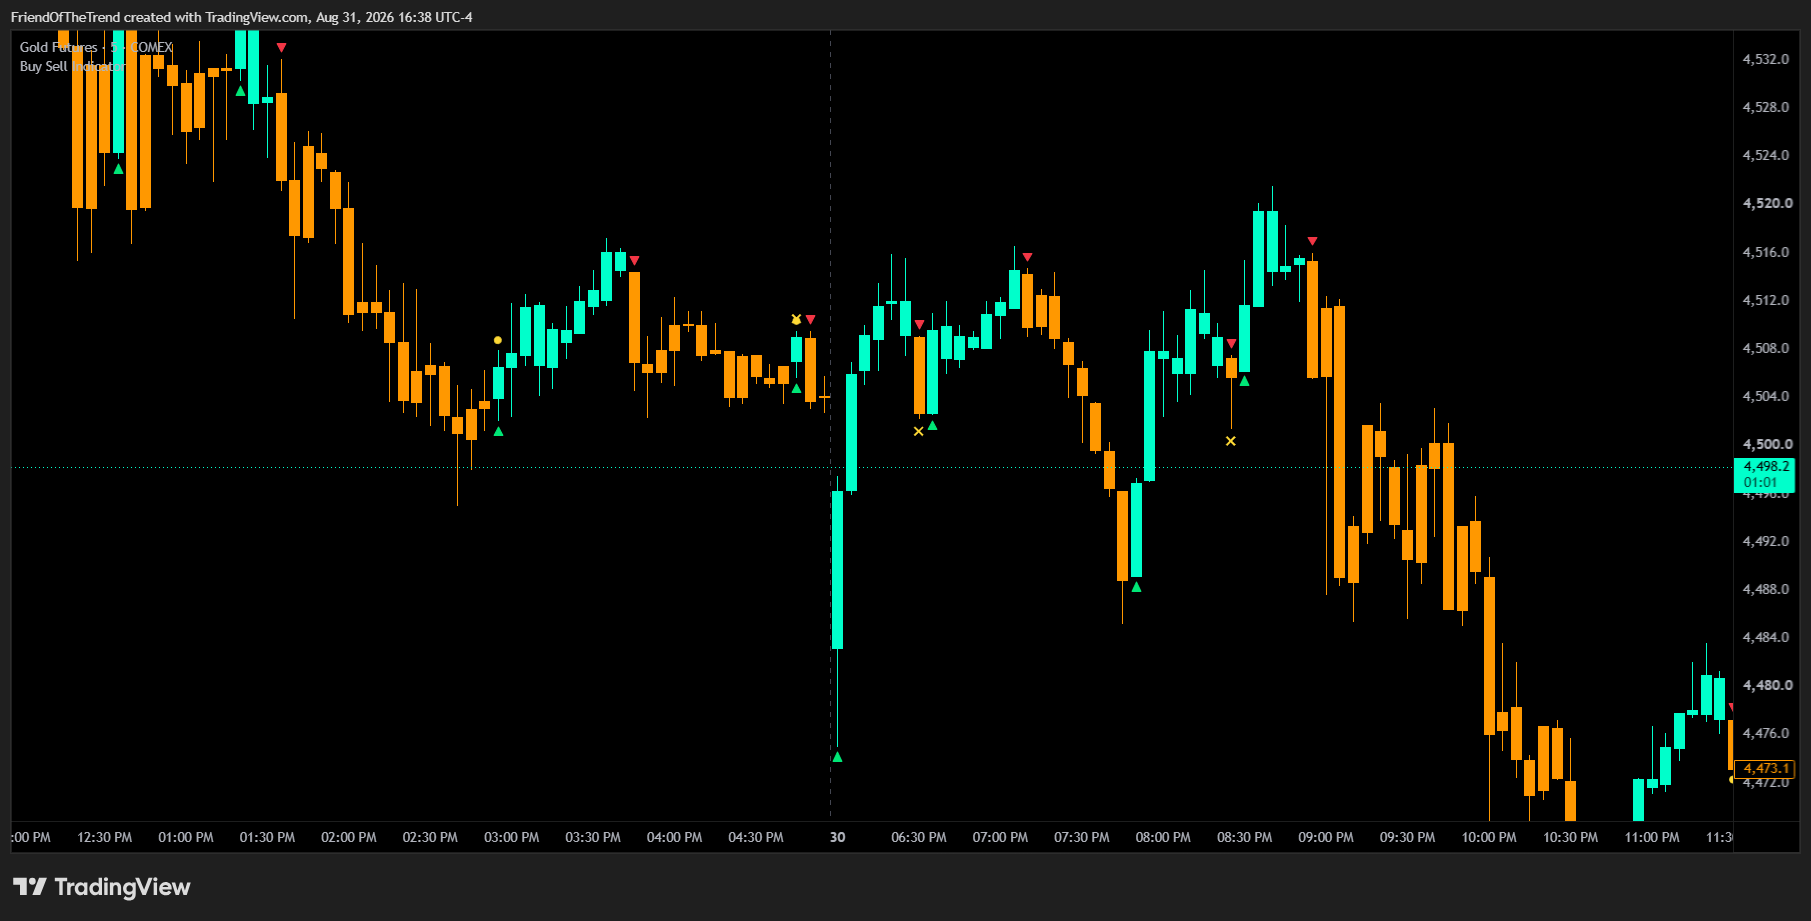Select the green buy arrow under the long wick at 30
This screenshot has width=1811, height=921.
tap(837, 757)
